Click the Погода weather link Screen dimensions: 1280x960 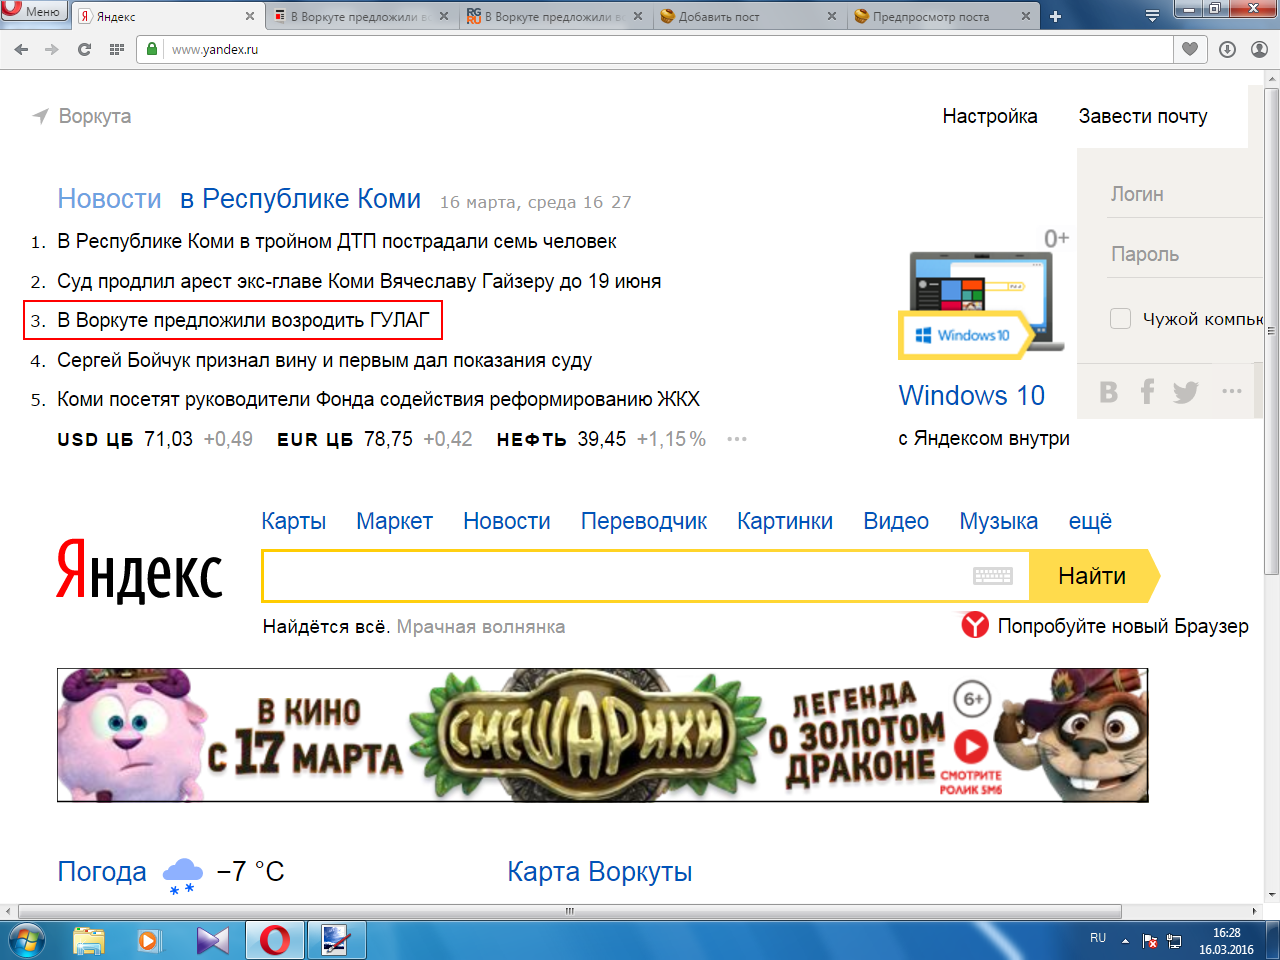click(102, 872)
